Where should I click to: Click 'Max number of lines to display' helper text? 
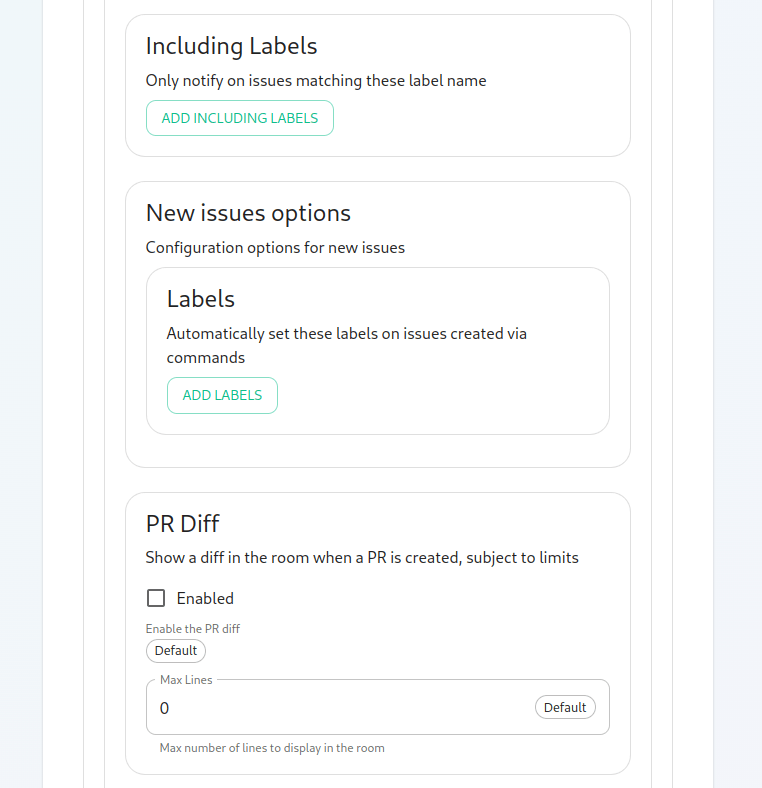tap(272, 748)
